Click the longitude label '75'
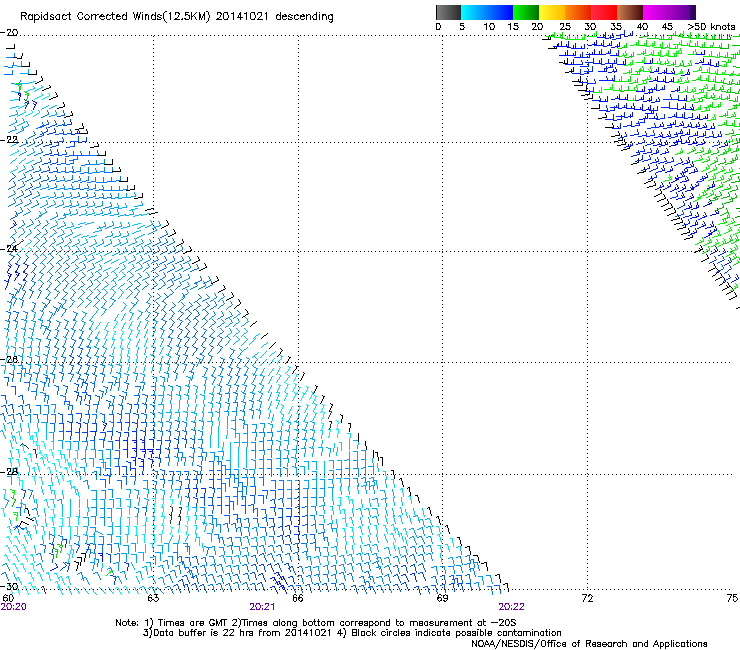 pyautogui.click(x=732, y=598)
